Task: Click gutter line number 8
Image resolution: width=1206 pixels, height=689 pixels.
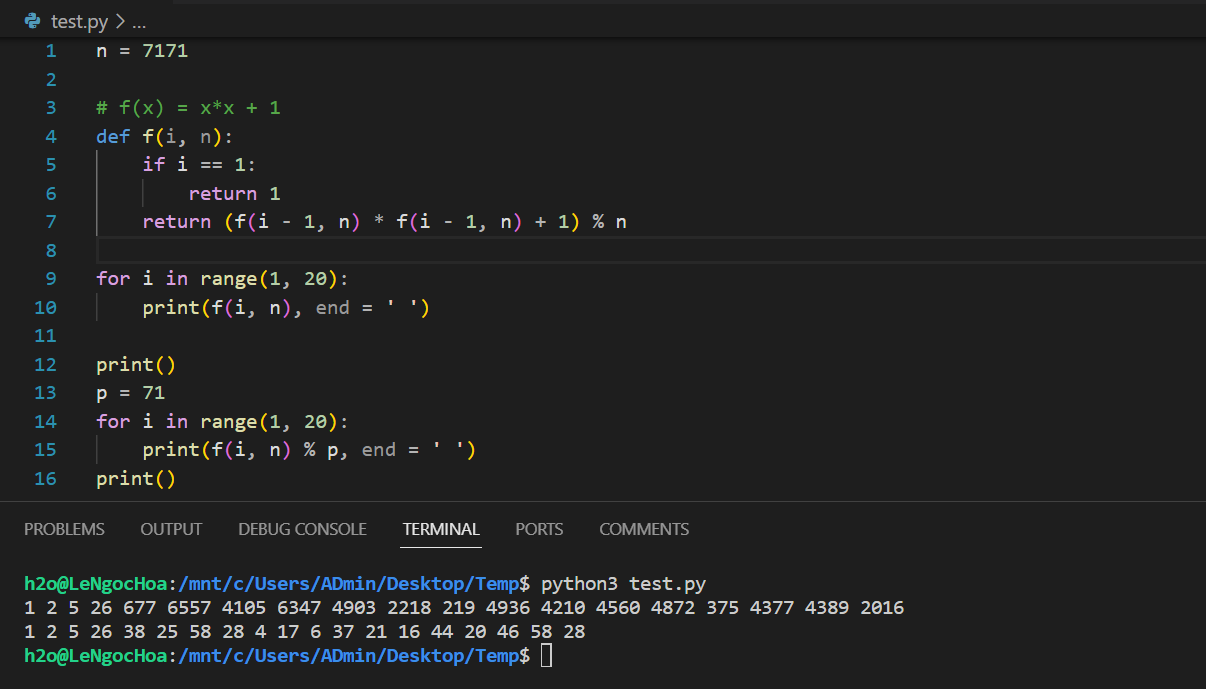Action: pyautogui.click(x=51, y=250)
